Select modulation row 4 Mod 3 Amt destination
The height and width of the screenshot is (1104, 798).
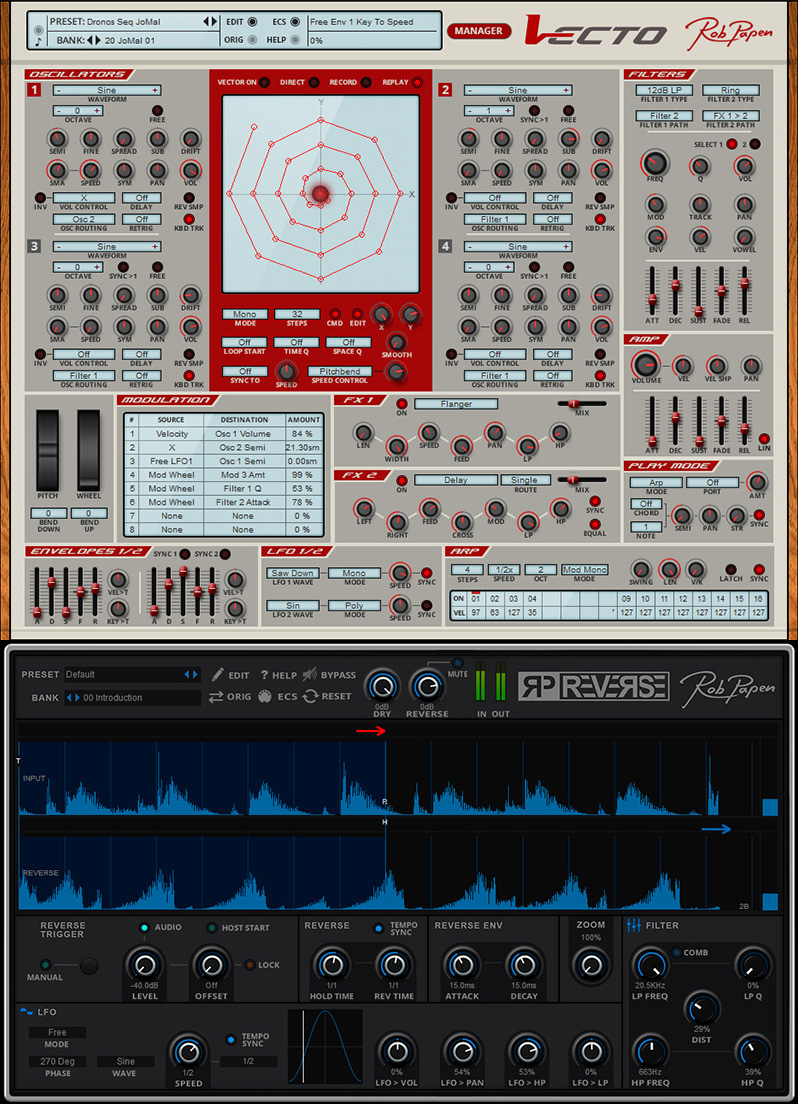tap(244, 475)
